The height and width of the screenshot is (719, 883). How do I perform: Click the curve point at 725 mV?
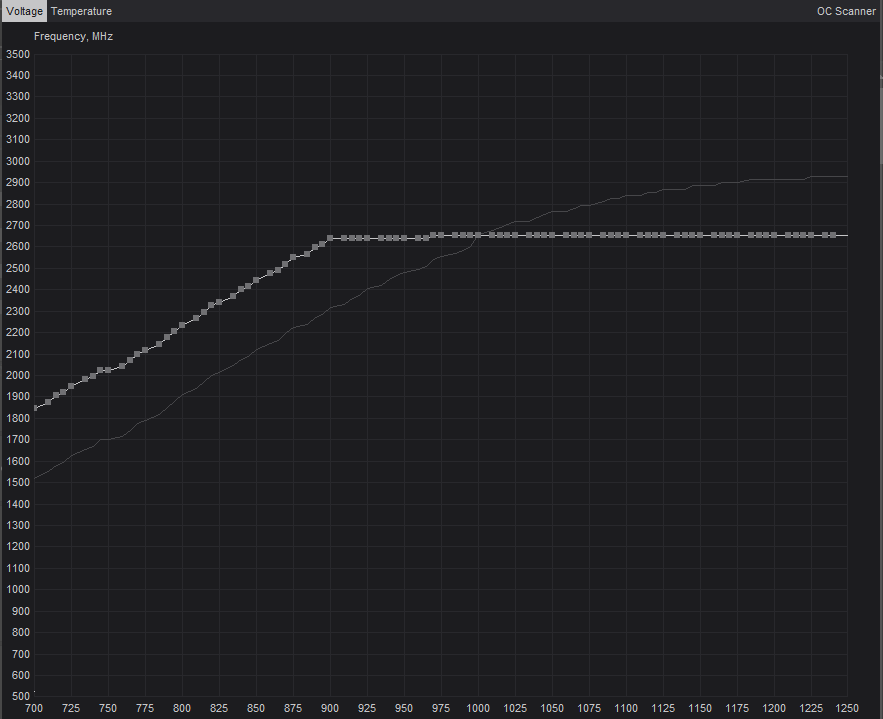pyautogui.click(x=71, y=385)
